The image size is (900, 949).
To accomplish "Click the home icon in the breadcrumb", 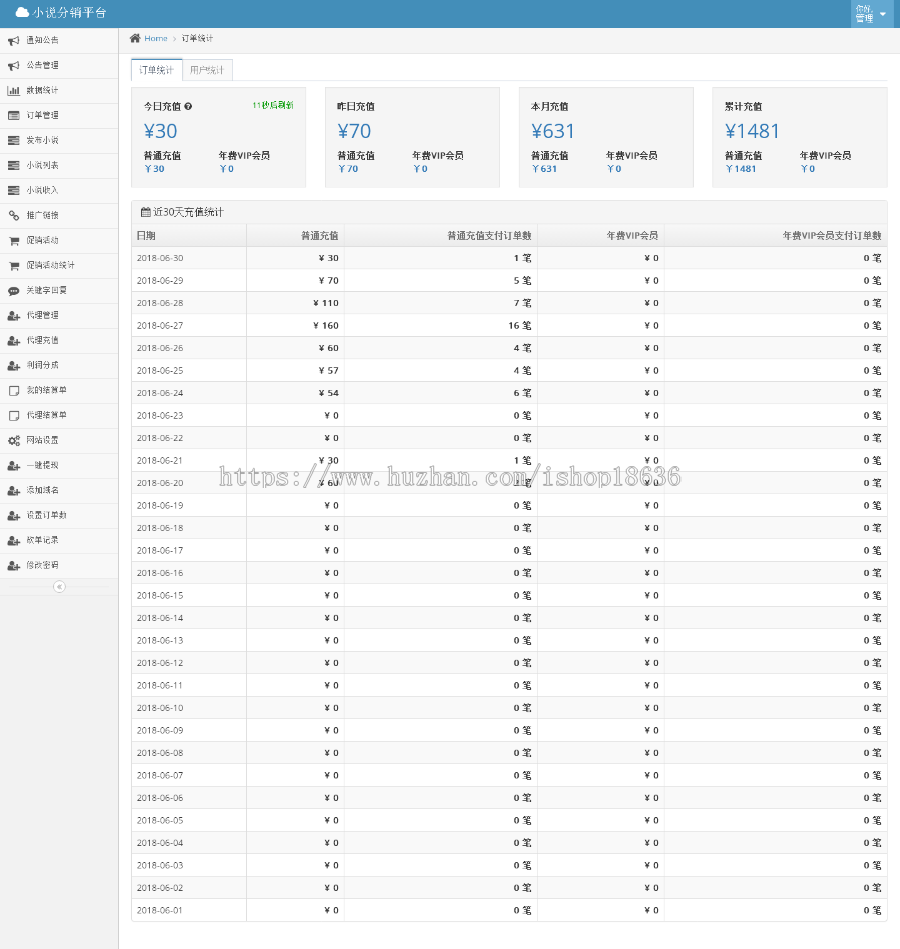I will coord(135,38).
